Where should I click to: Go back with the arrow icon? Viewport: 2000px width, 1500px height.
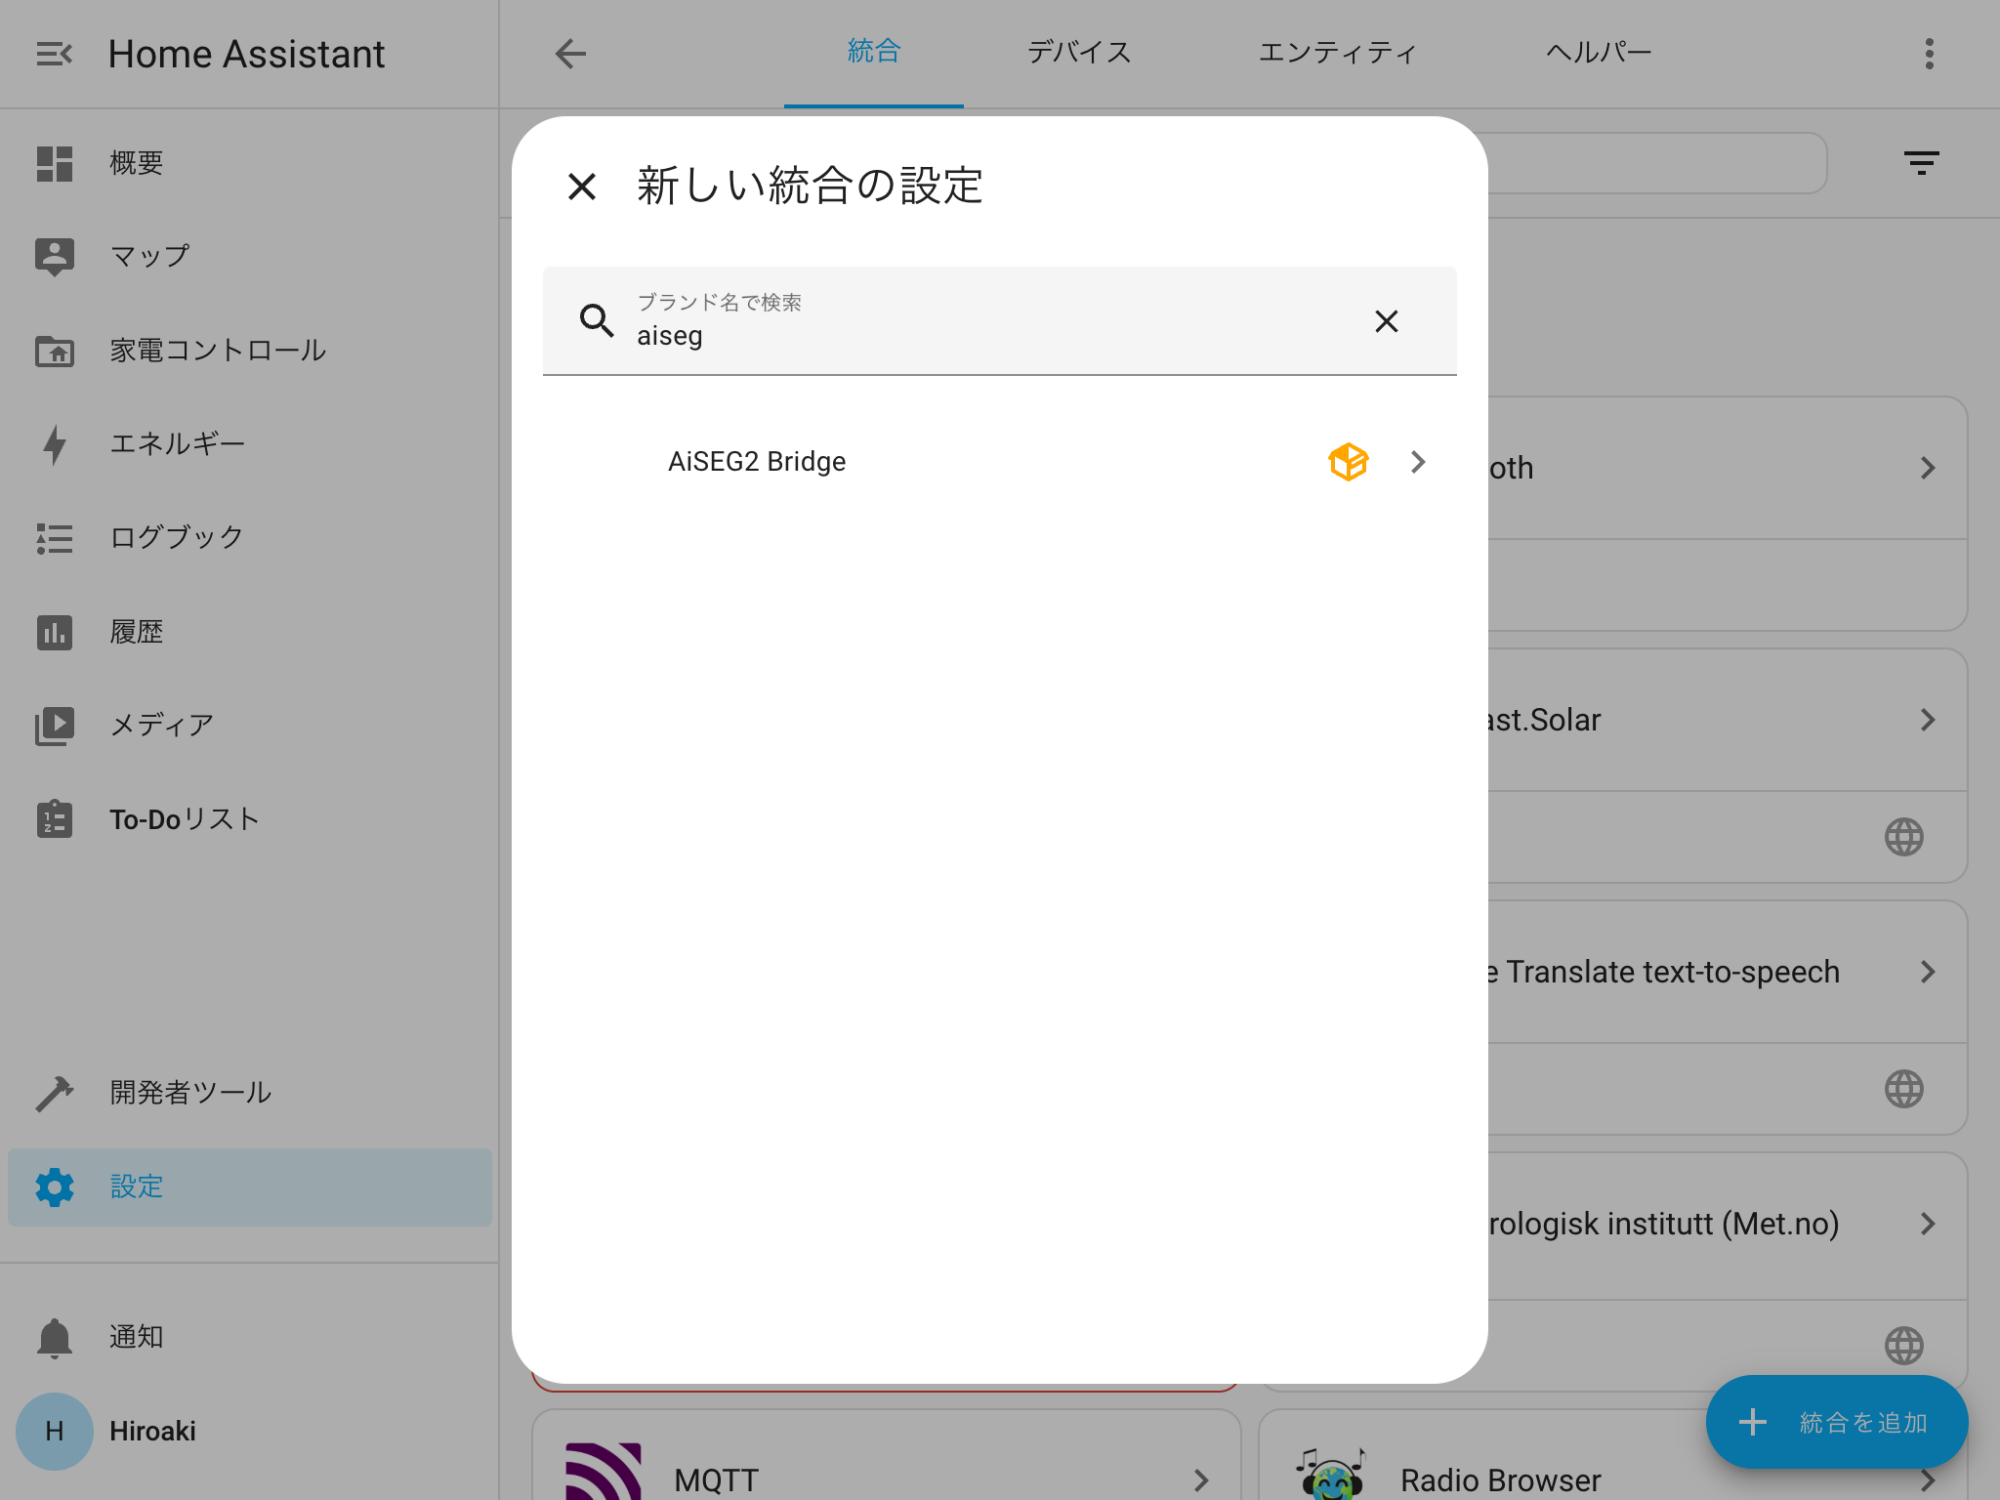click(x=570, y=53)
